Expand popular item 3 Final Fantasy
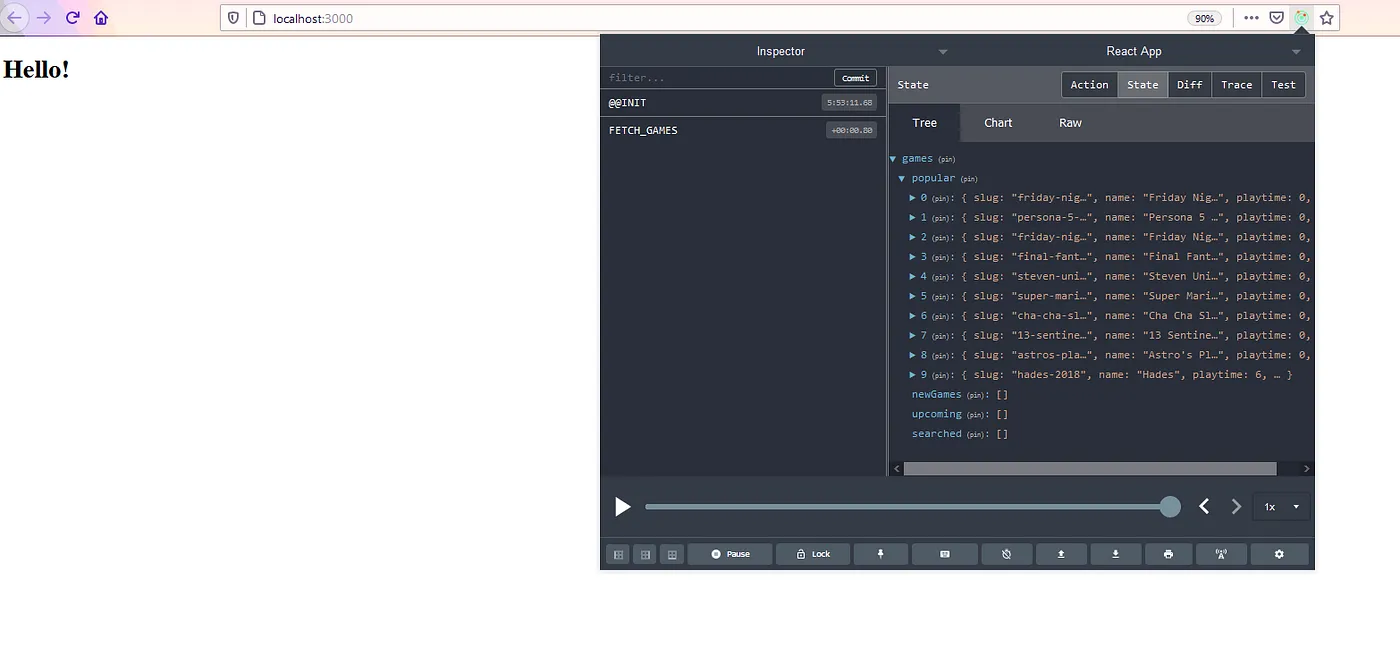 pyautogui.click(x=913, y=257)
